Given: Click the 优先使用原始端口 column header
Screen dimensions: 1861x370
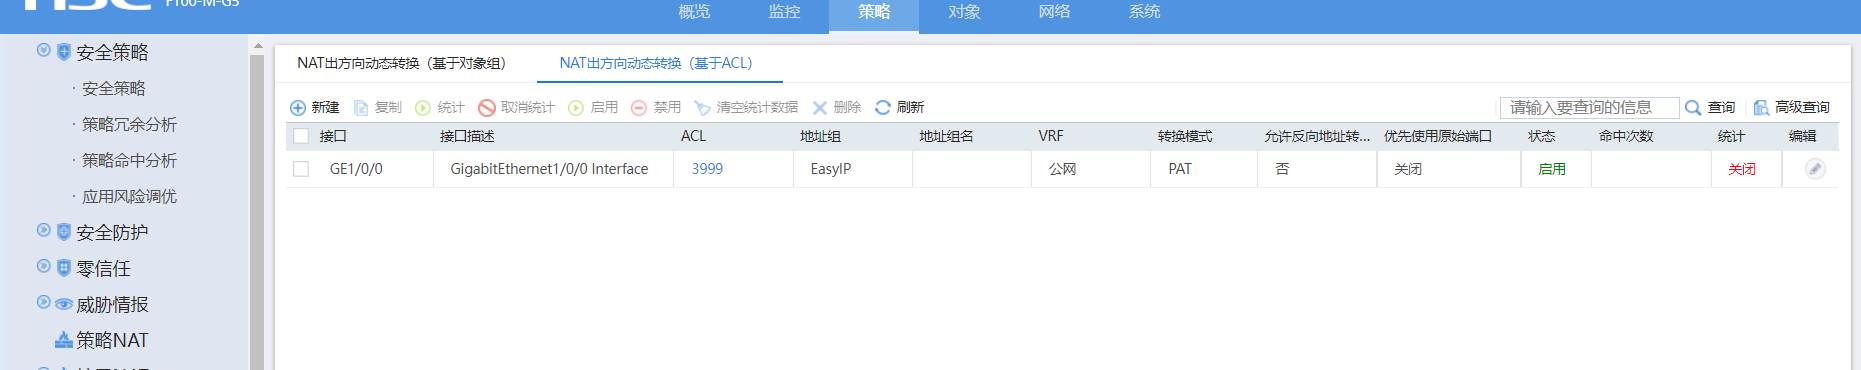Looking at the screenshot, I should tap(1438, 136).
